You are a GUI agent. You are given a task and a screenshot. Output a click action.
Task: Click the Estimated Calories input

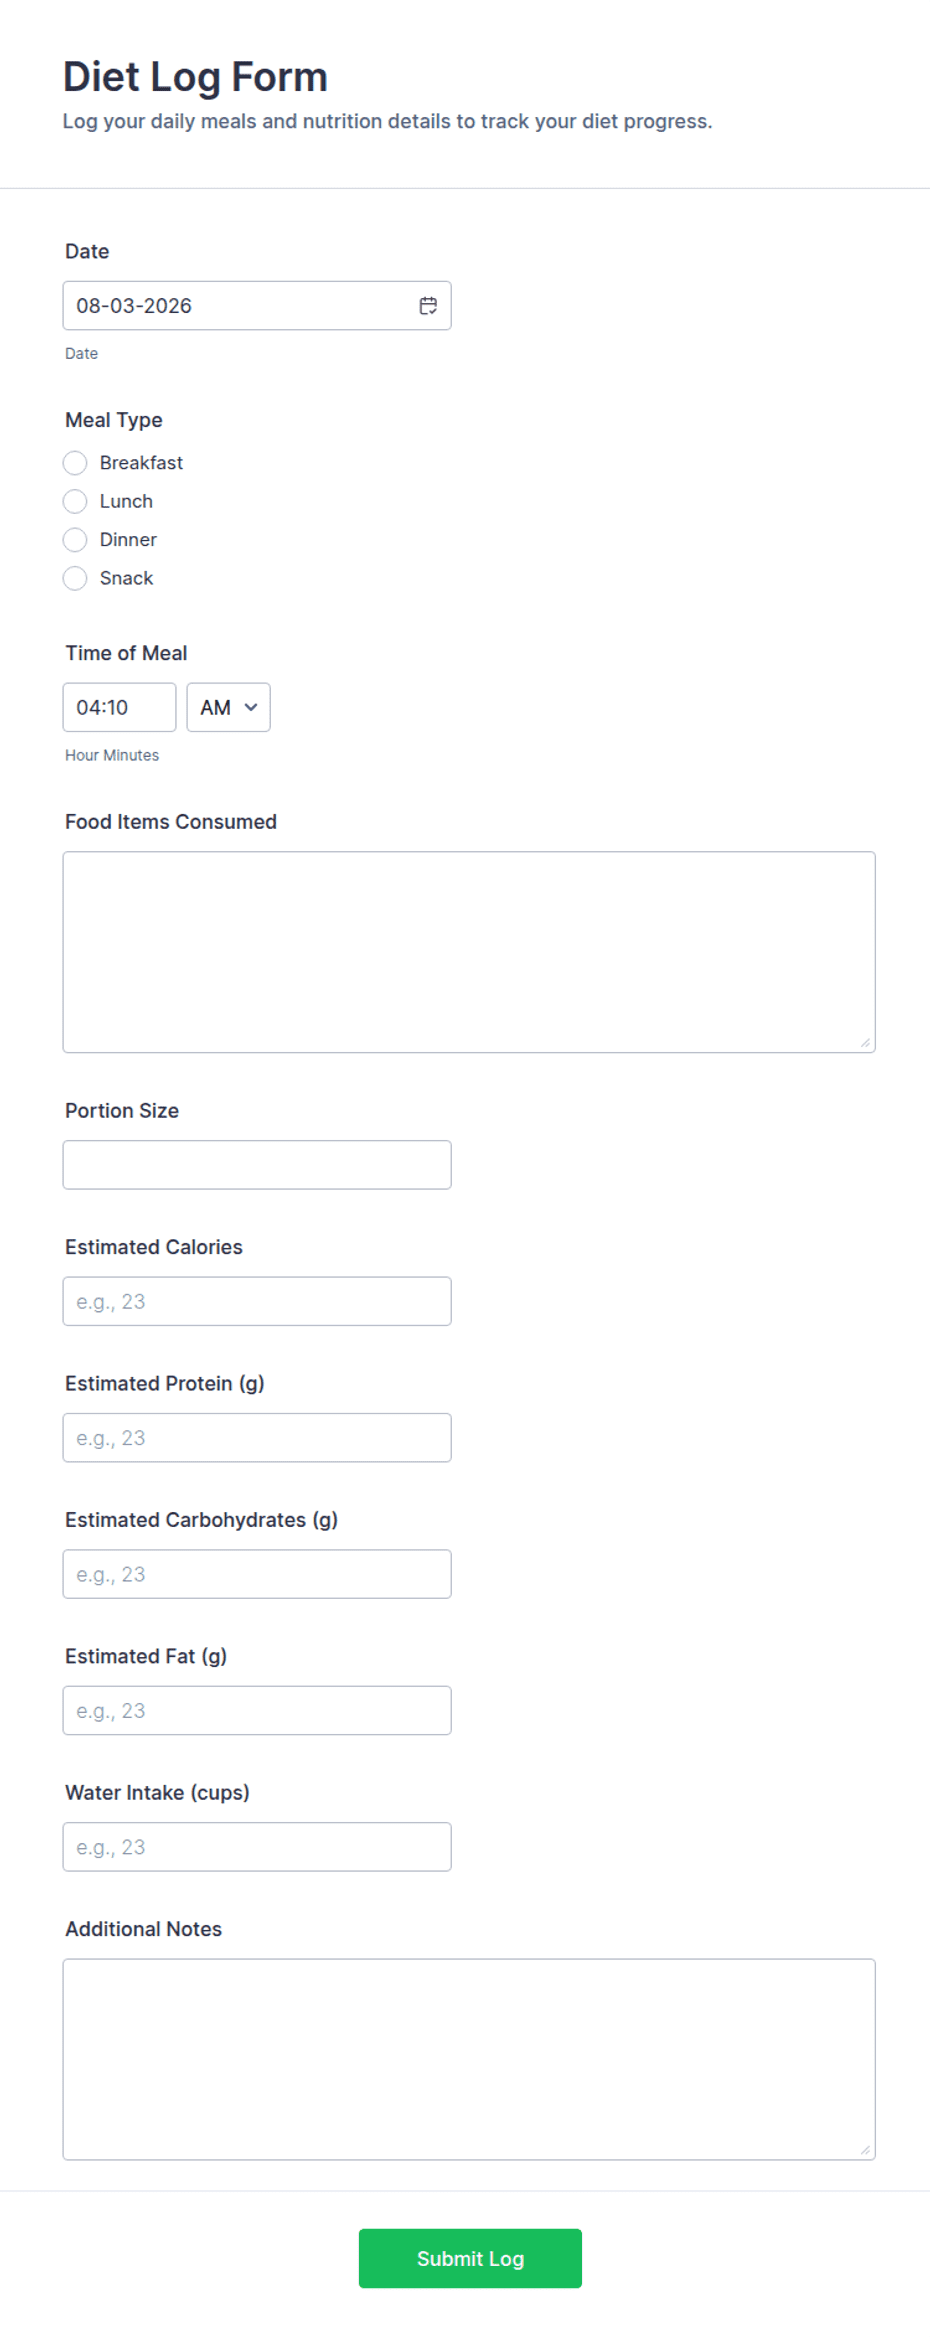(257, 1301)
